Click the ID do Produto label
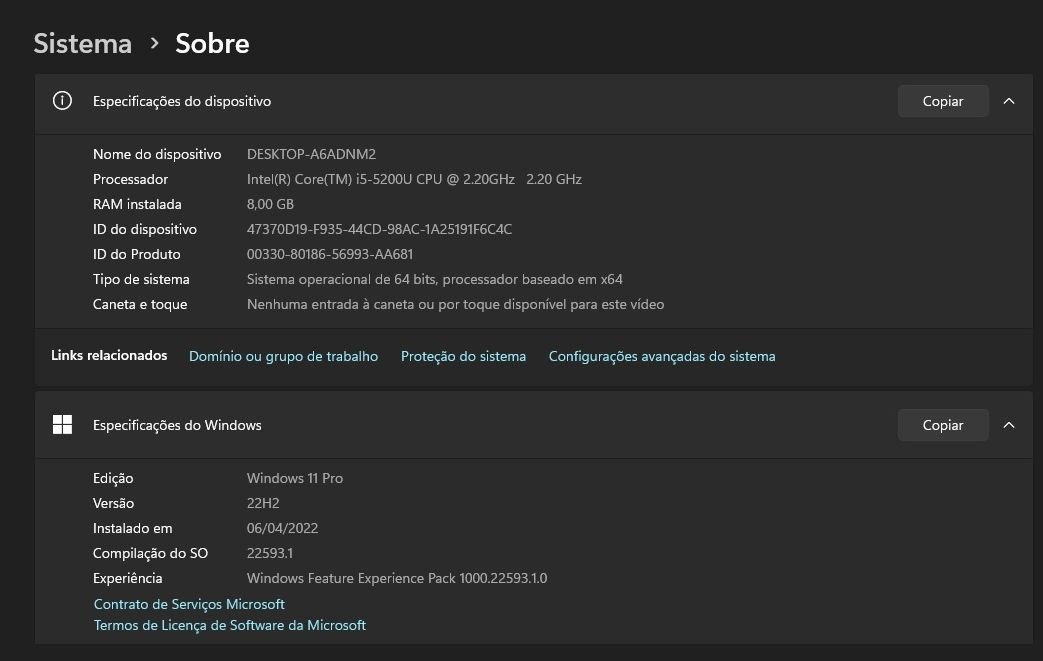This screenshot has height=661, width=1043. tap(136, 255)
